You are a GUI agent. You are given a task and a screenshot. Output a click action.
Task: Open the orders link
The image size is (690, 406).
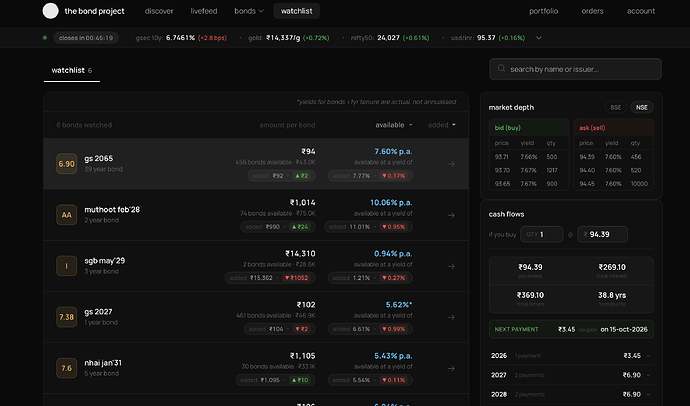pos(592,11)
